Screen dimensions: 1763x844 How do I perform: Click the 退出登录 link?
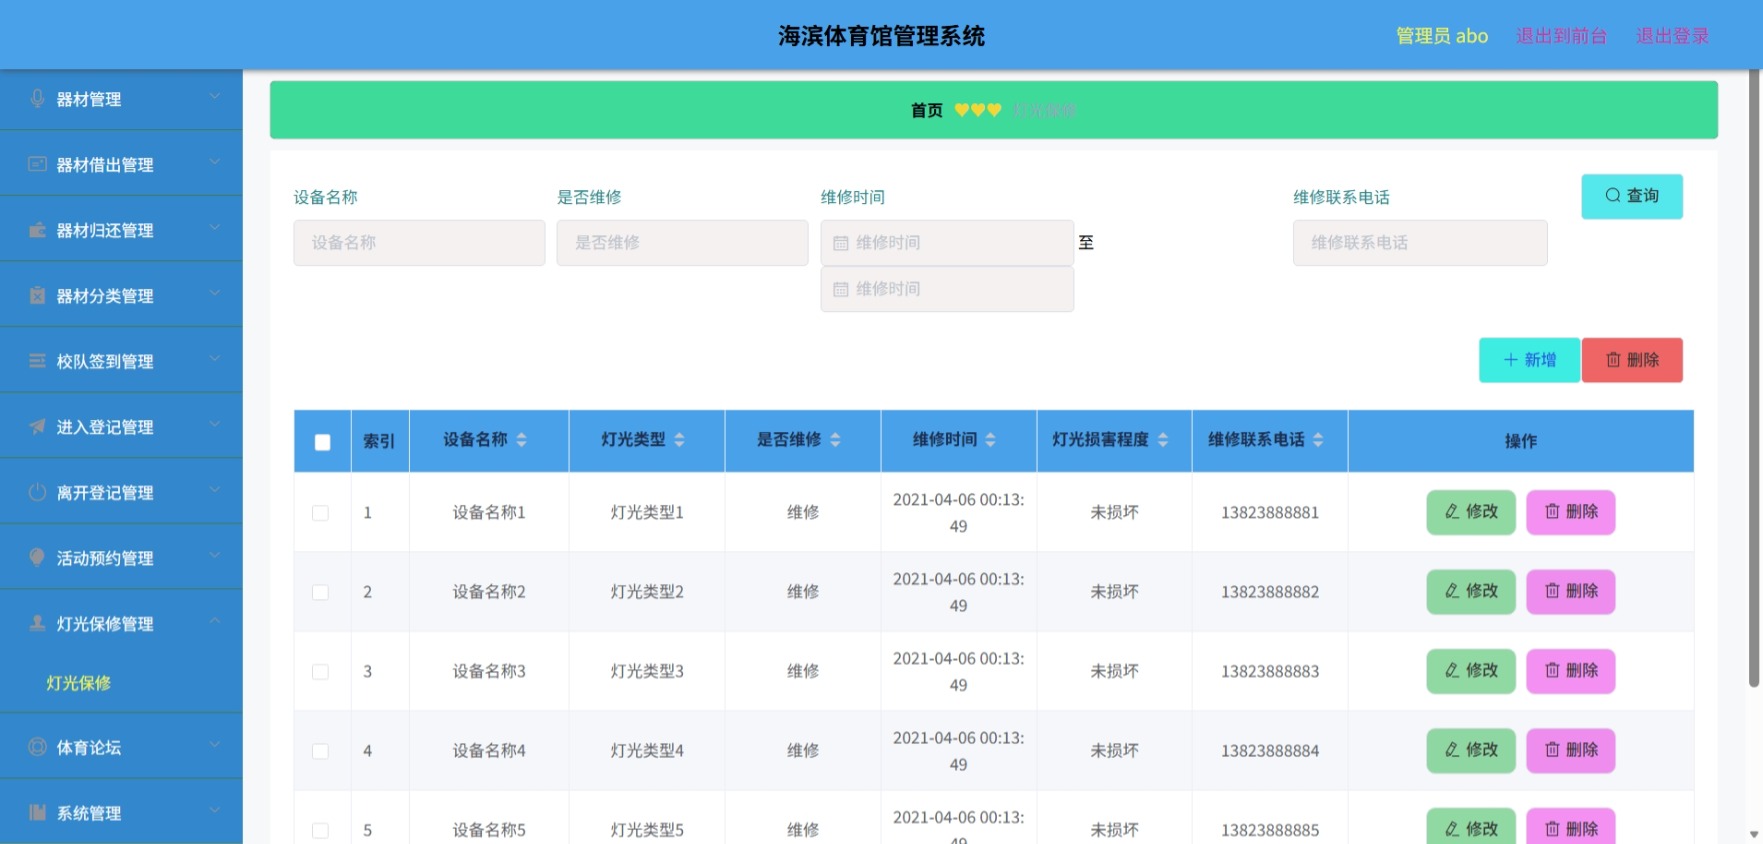point(1672,36)
